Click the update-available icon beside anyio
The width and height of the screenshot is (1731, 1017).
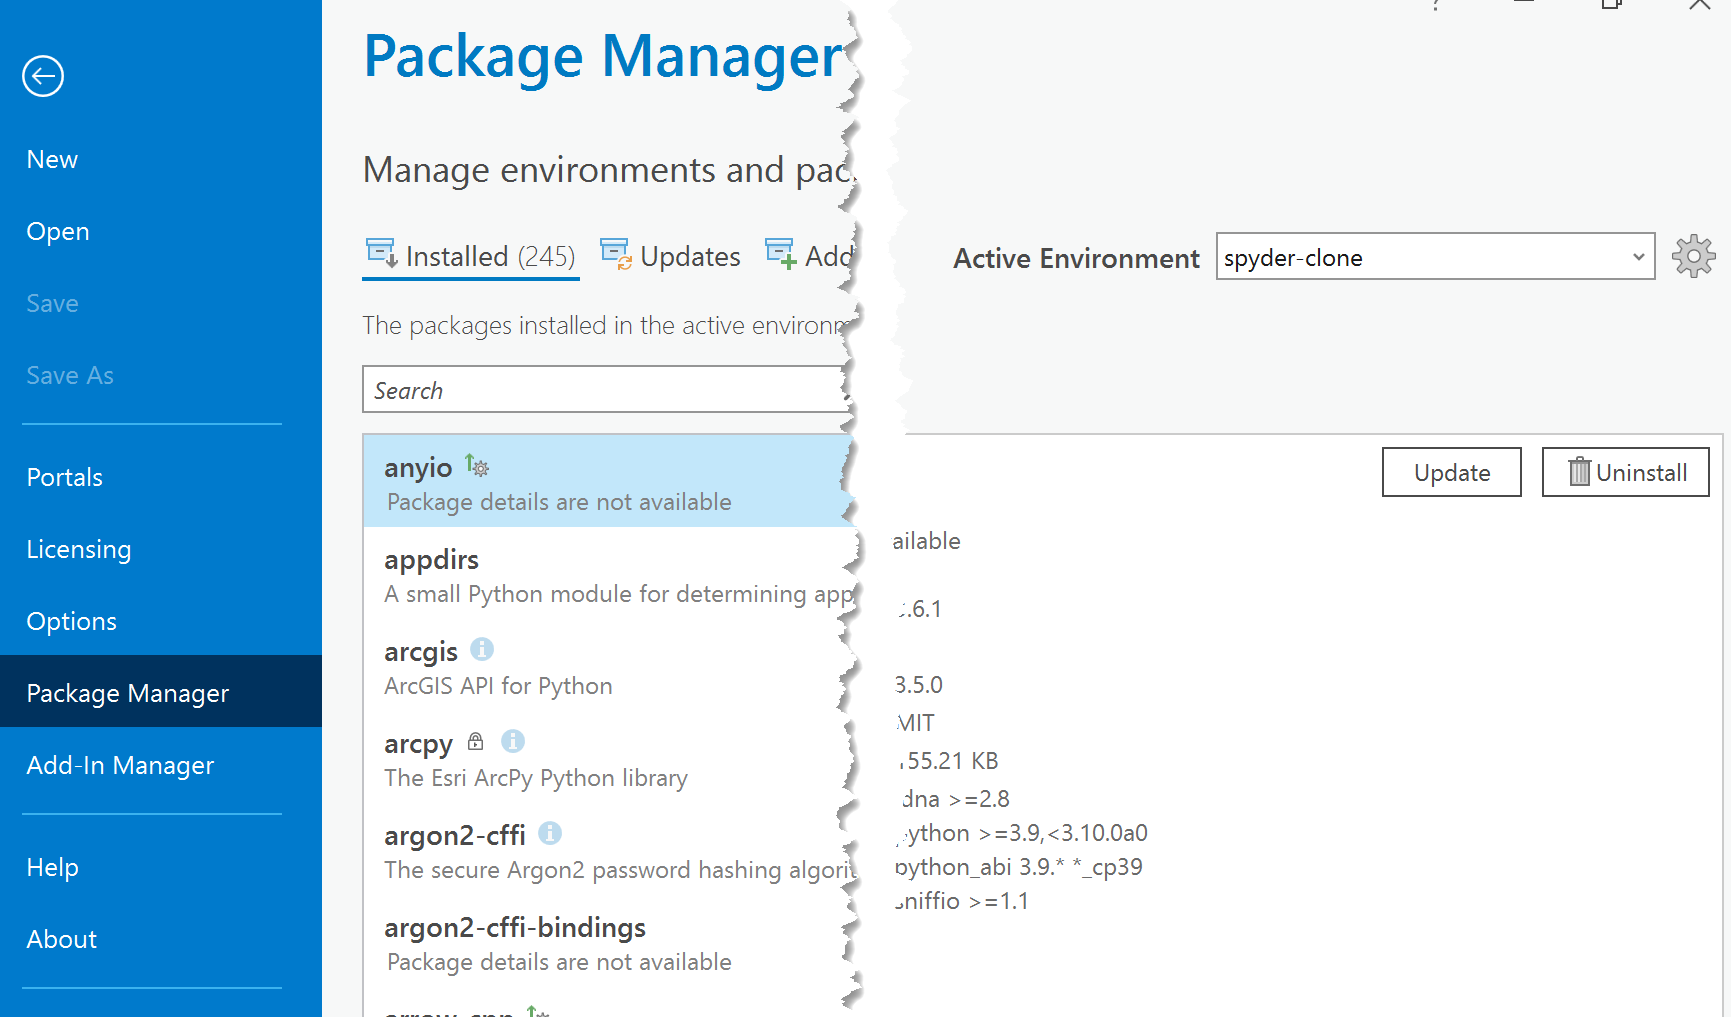(477, 466)
